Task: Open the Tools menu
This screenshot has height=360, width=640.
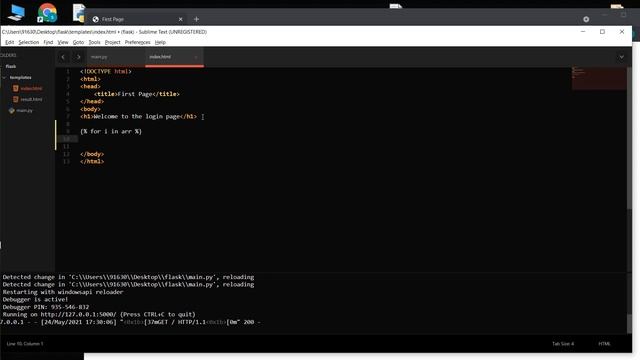Action: tap(94, 42)
